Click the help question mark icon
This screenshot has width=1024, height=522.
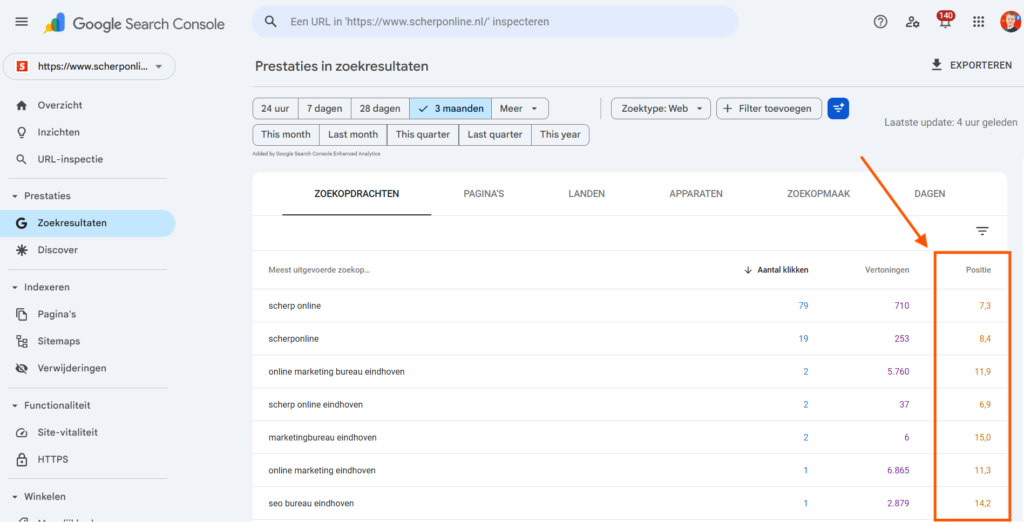tap(880, 22)
